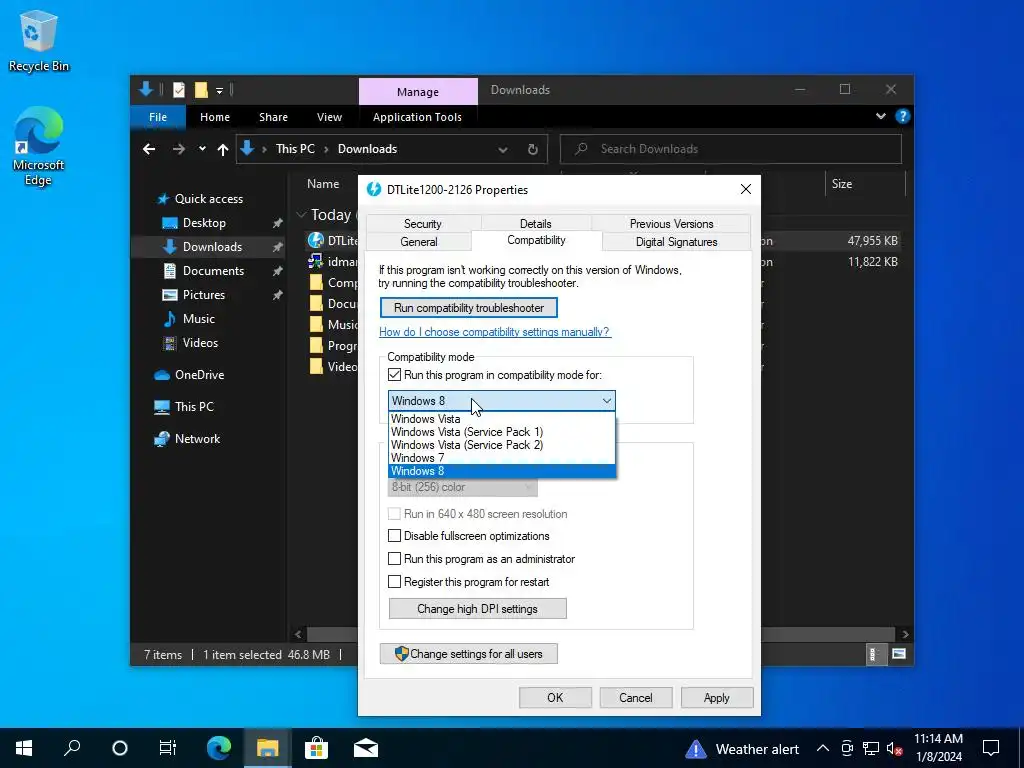Uncheck Run this program in compatibility mode
This screenshot has height=768, width=1024.
tap(394, 375)
